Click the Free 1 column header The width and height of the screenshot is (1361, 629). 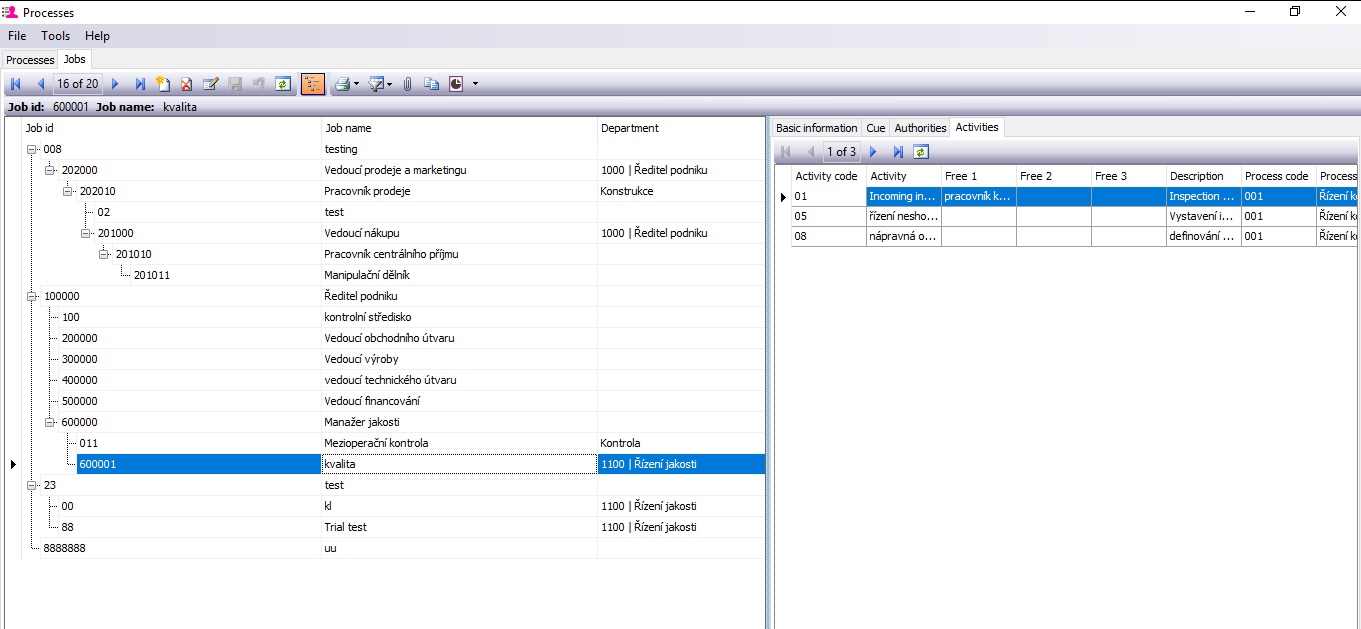click(x=978, y=176)
